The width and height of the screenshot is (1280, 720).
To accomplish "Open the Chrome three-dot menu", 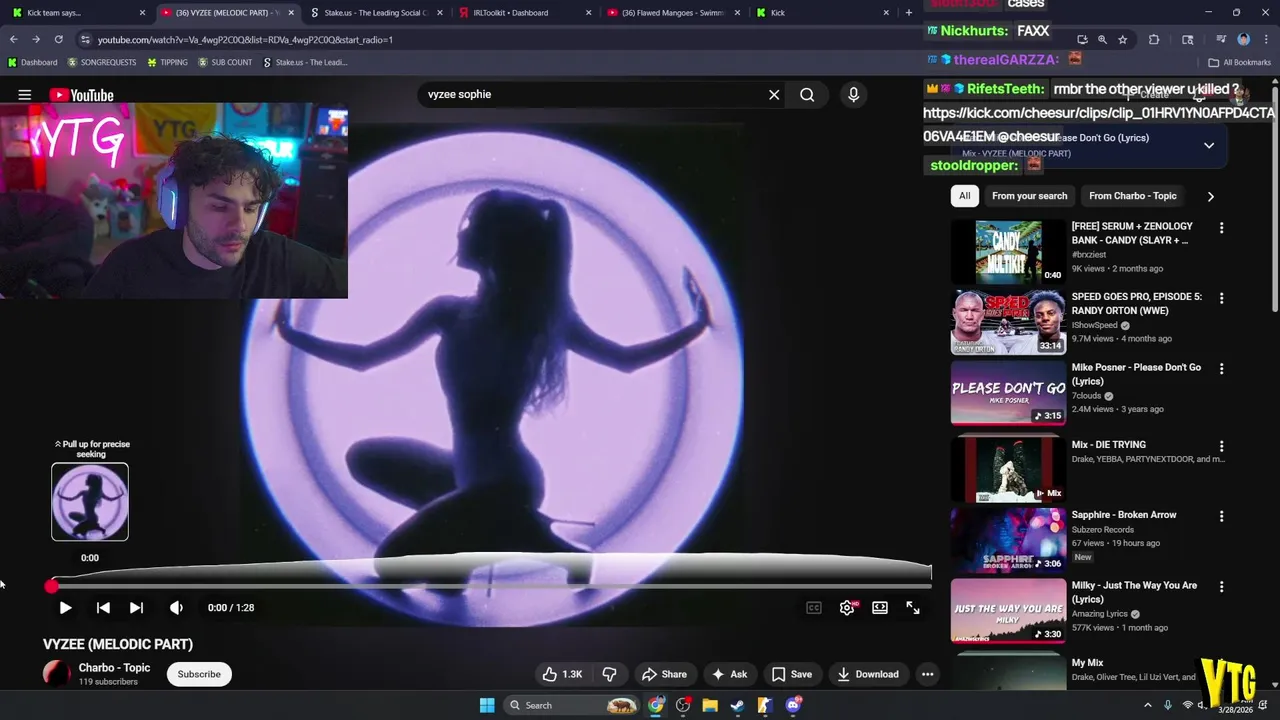I will click(x=1266, y=39).
